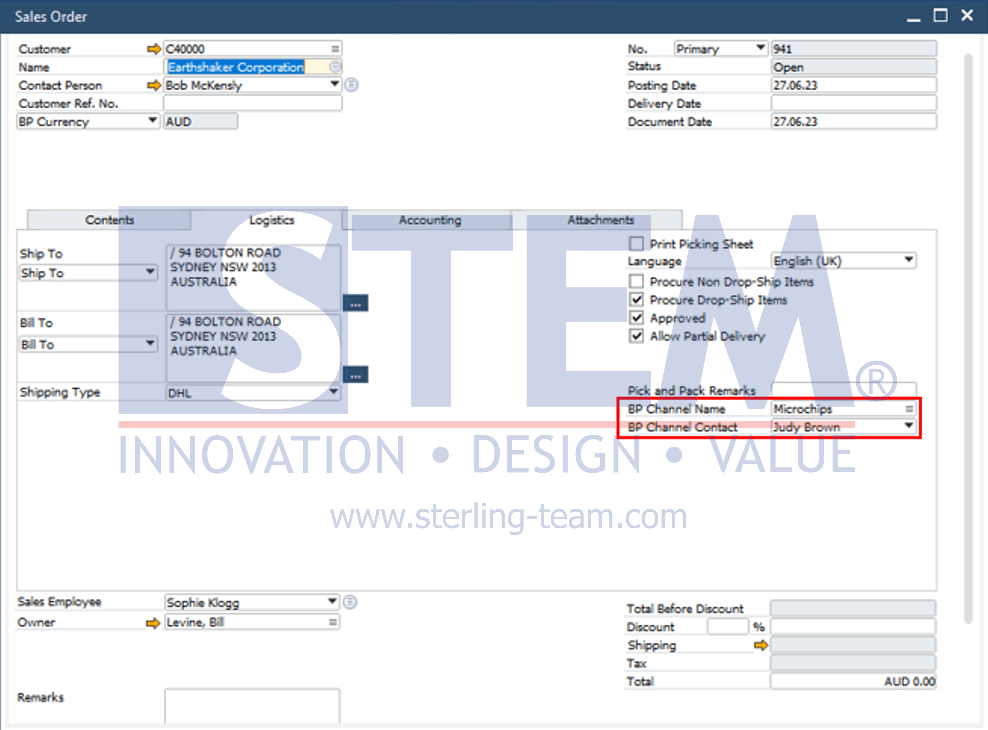Open the choose-from-list icon in BP Channel Name field
Image resolution: width=988 pixels, height=730 pixels.
[x=909, y=409]
